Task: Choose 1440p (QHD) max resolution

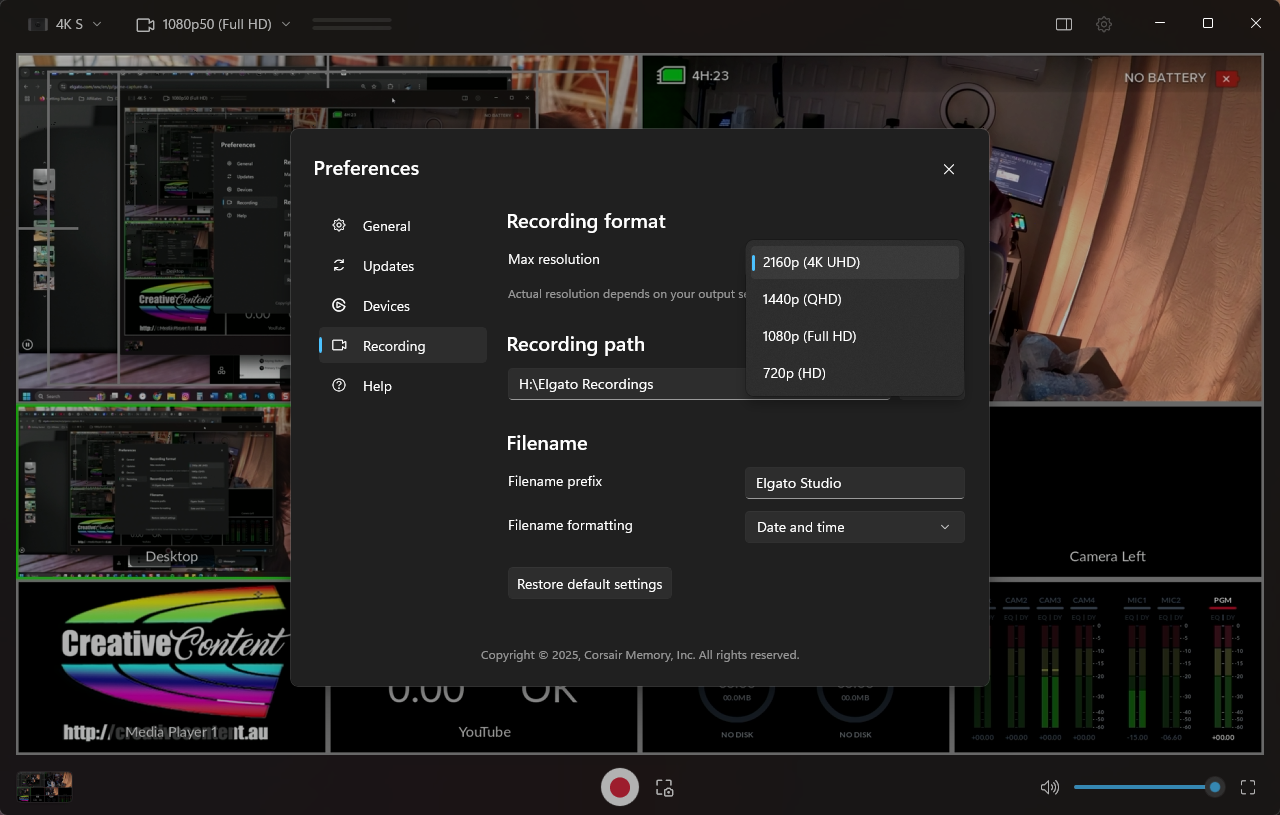Action: 855,299
